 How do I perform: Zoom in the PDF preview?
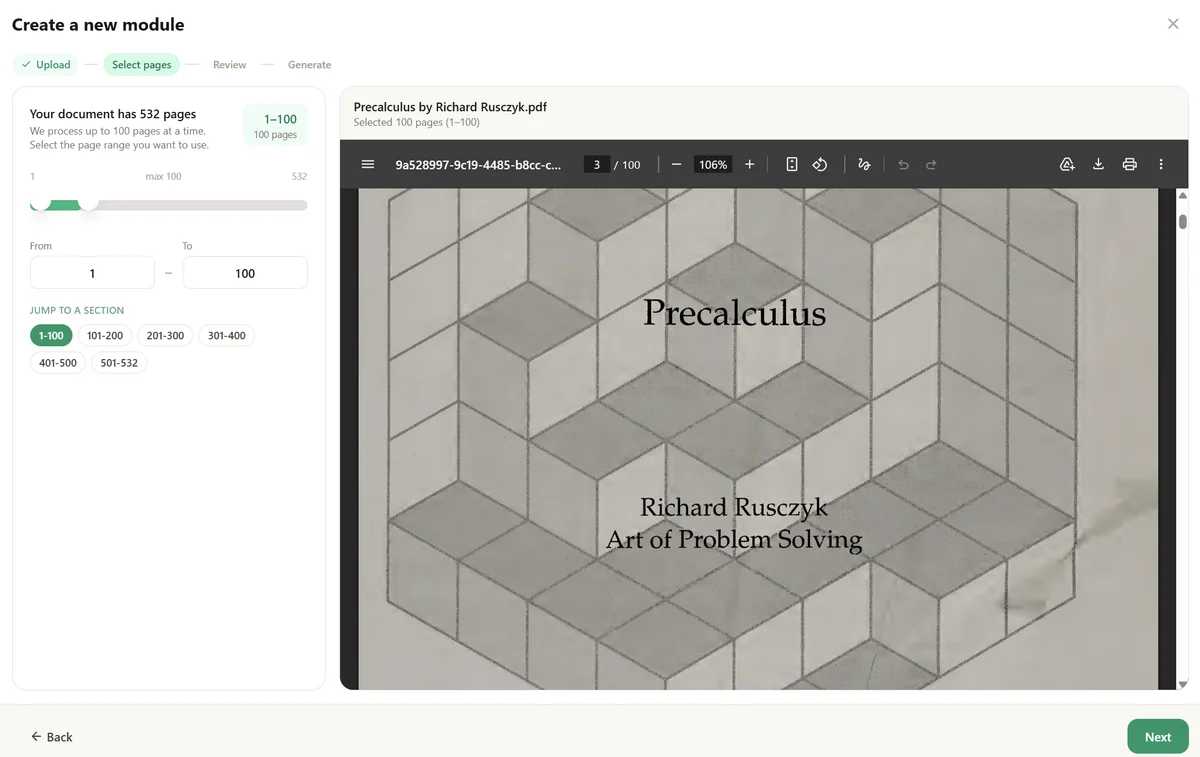pos(750,164)
